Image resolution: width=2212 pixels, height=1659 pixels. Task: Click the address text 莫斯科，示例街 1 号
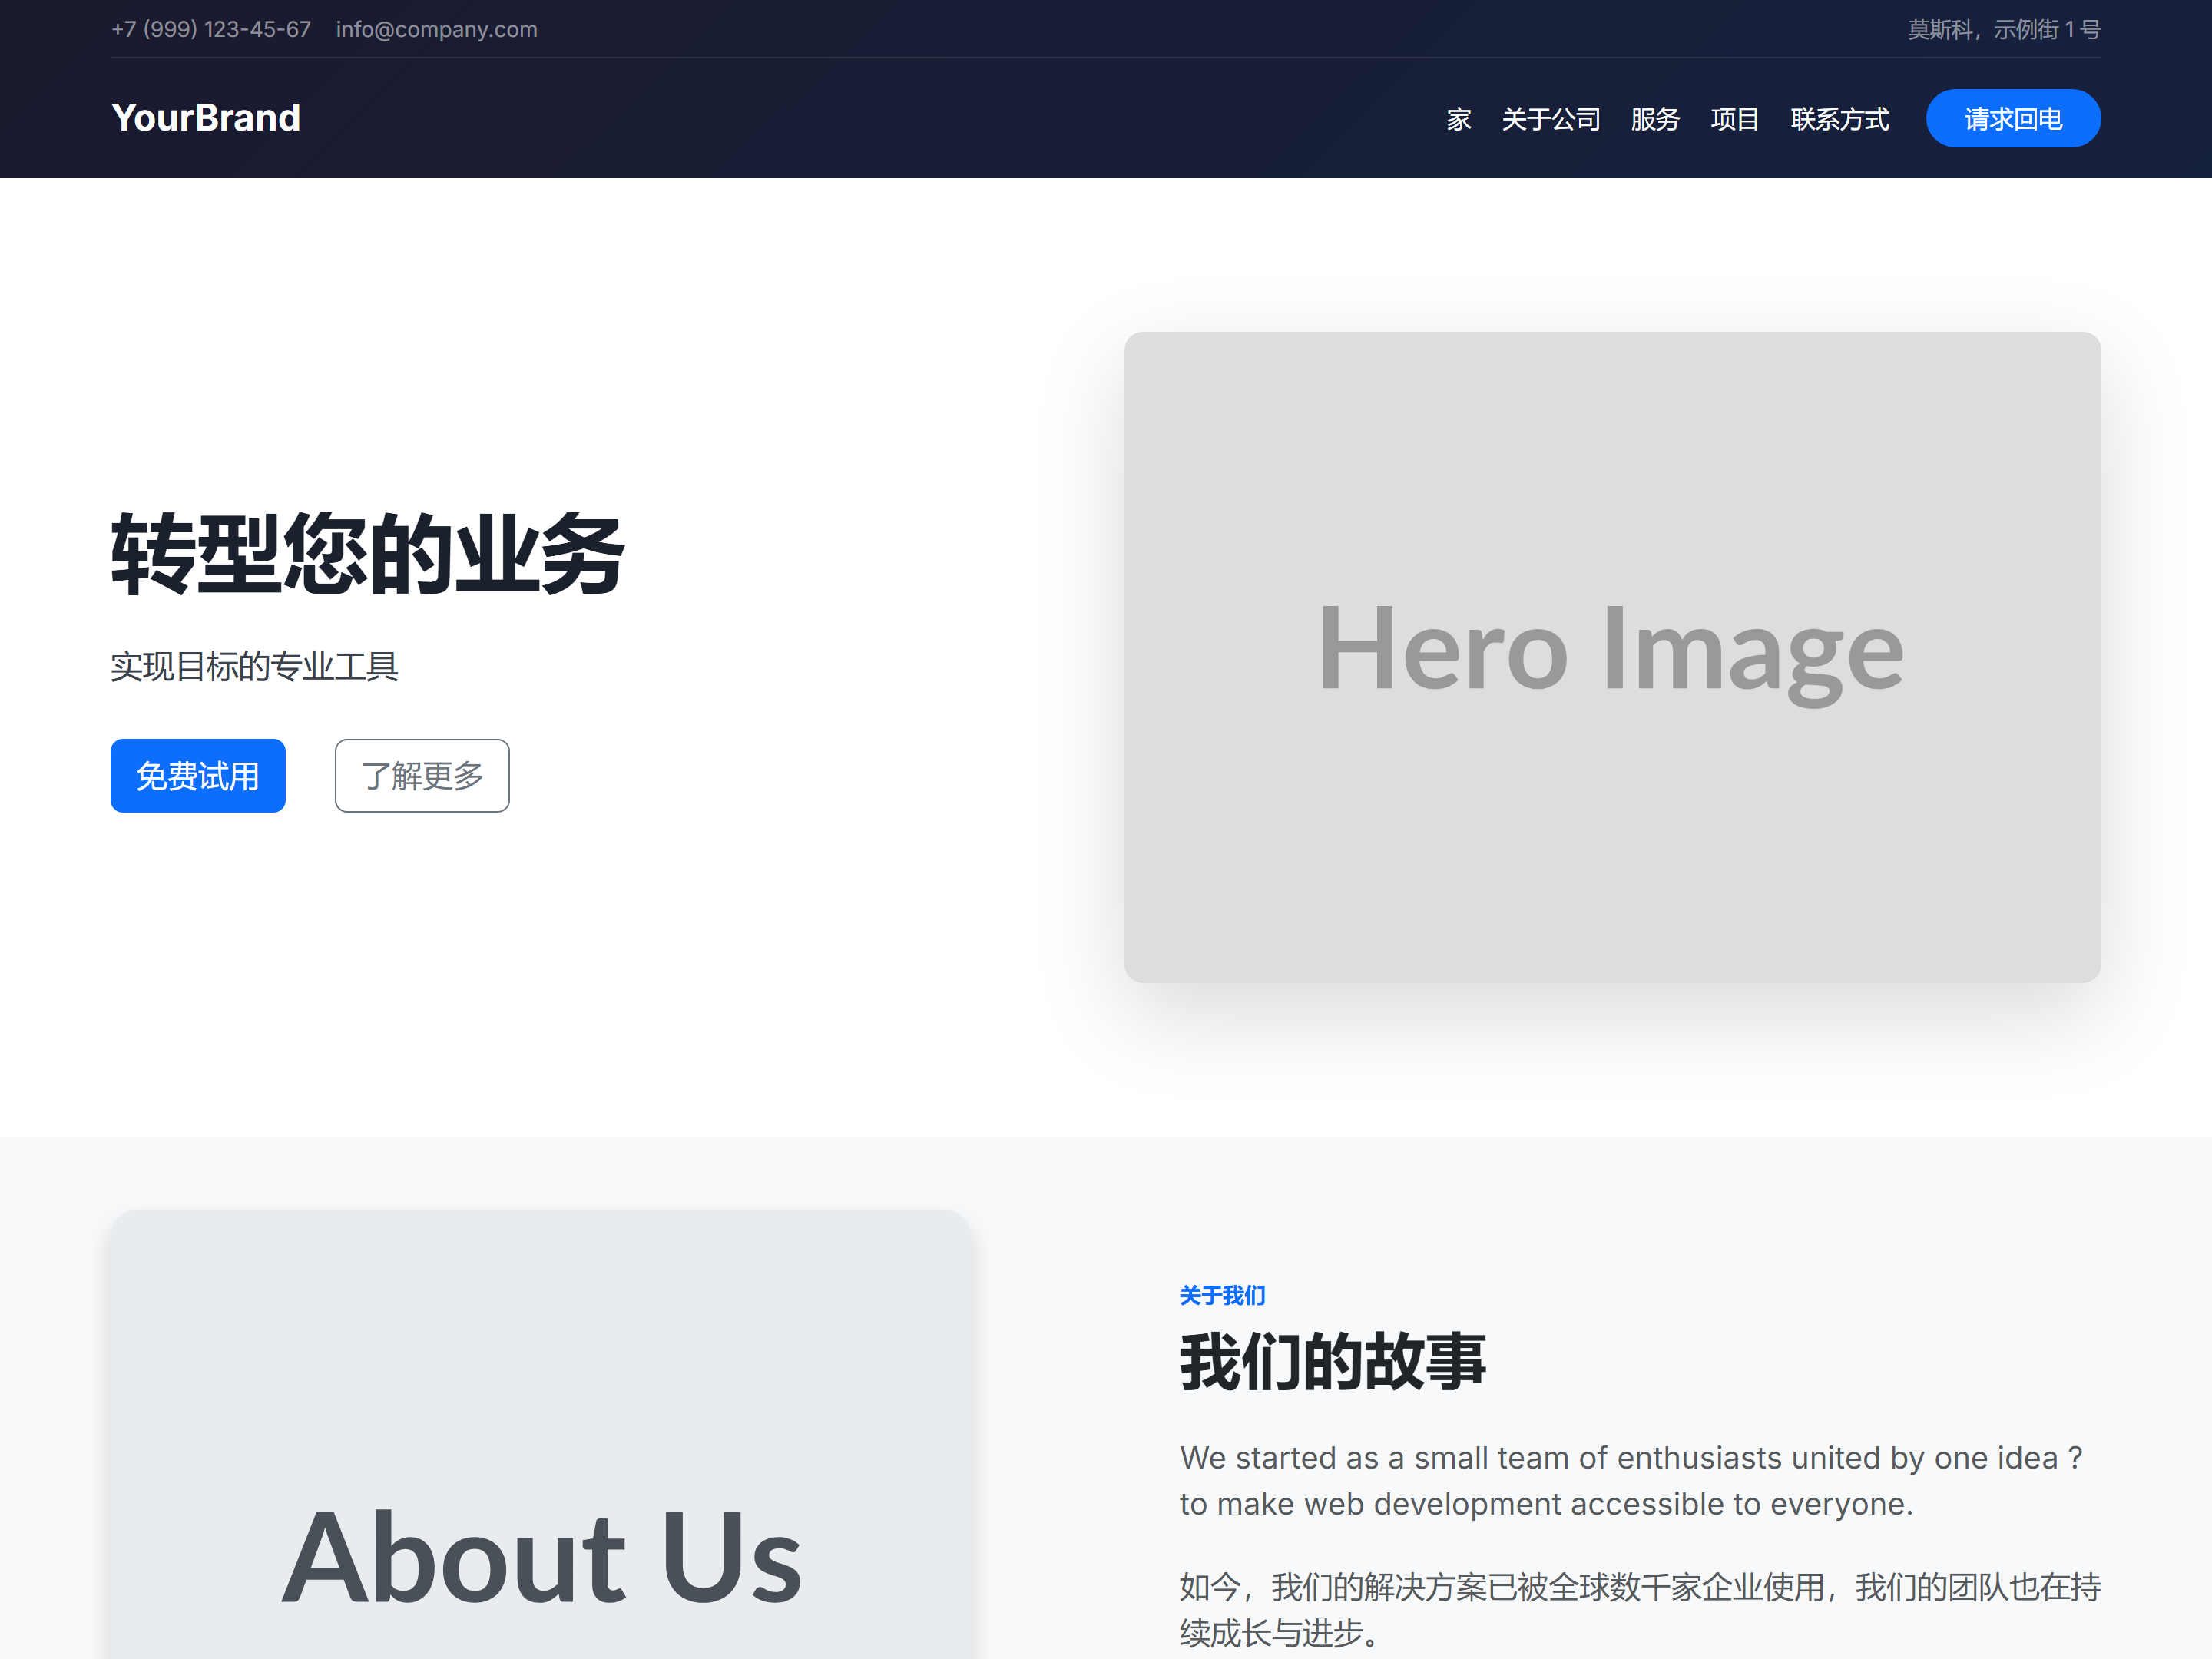tap(2004, 29)
